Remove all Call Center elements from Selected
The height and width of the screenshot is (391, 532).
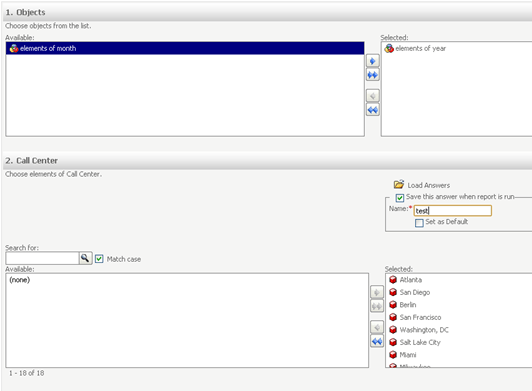coord(377,341)
